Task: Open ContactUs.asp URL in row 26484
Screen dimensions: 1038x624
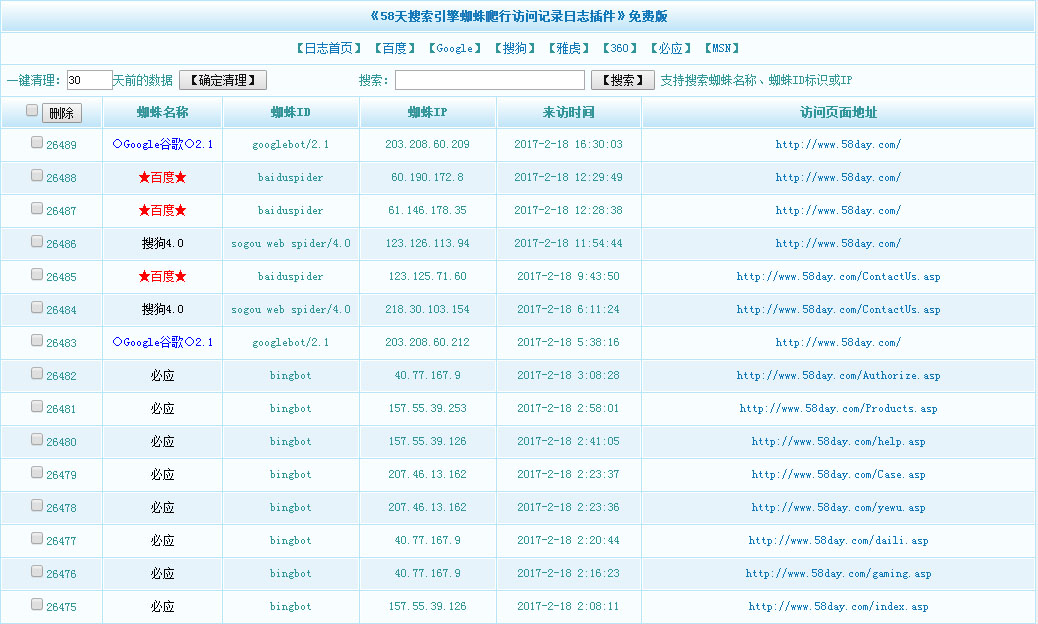Action: pyautogui.click(x=838, y=309)
